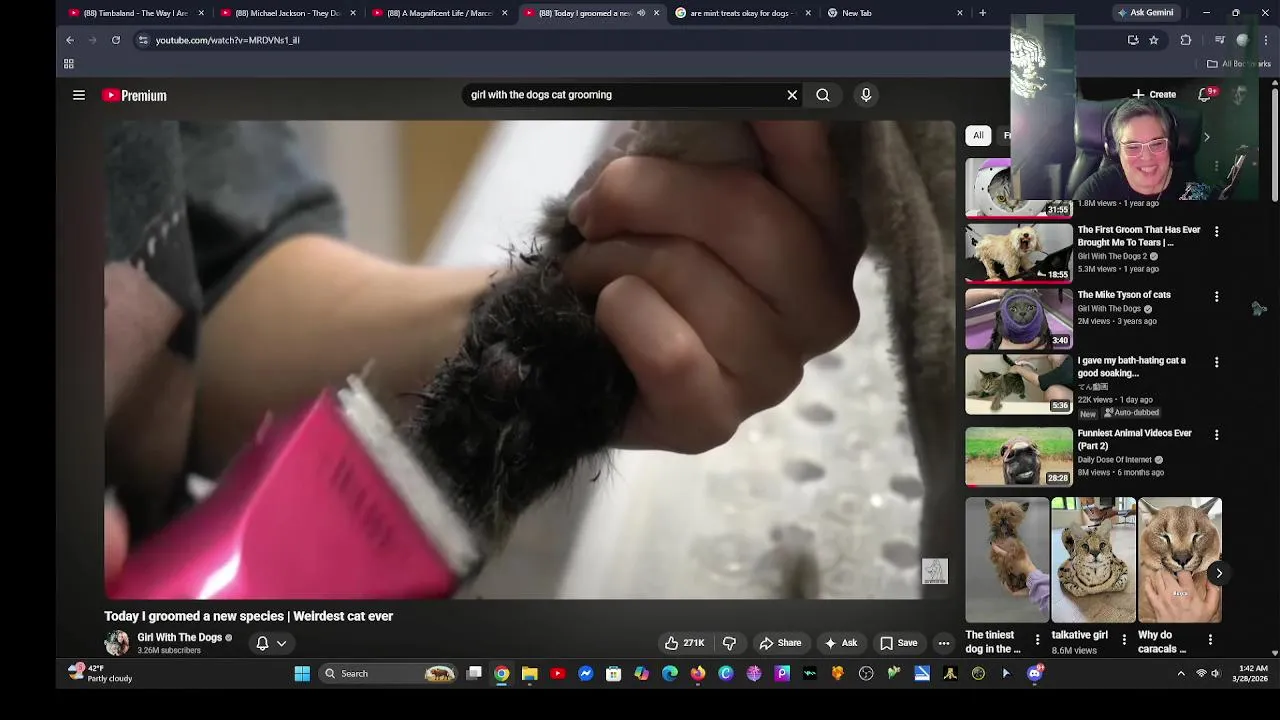The width and height of the screenshot is (1280, 720).
Task: Open Girl With The Dogs channel avatar
Action: [117, 643]
